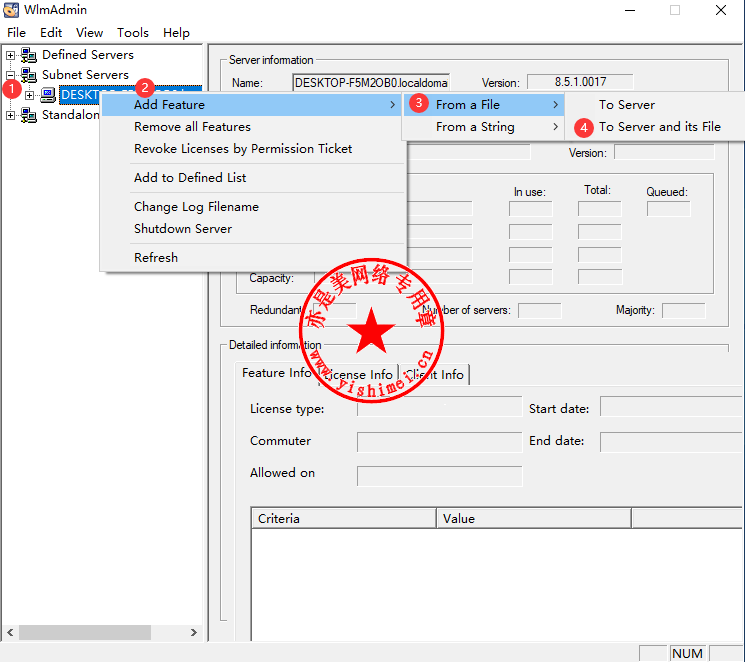Open the Edit menu
The height and width of the screenshot is (662, 745).
pyautogui.click(x=51, y=33)
